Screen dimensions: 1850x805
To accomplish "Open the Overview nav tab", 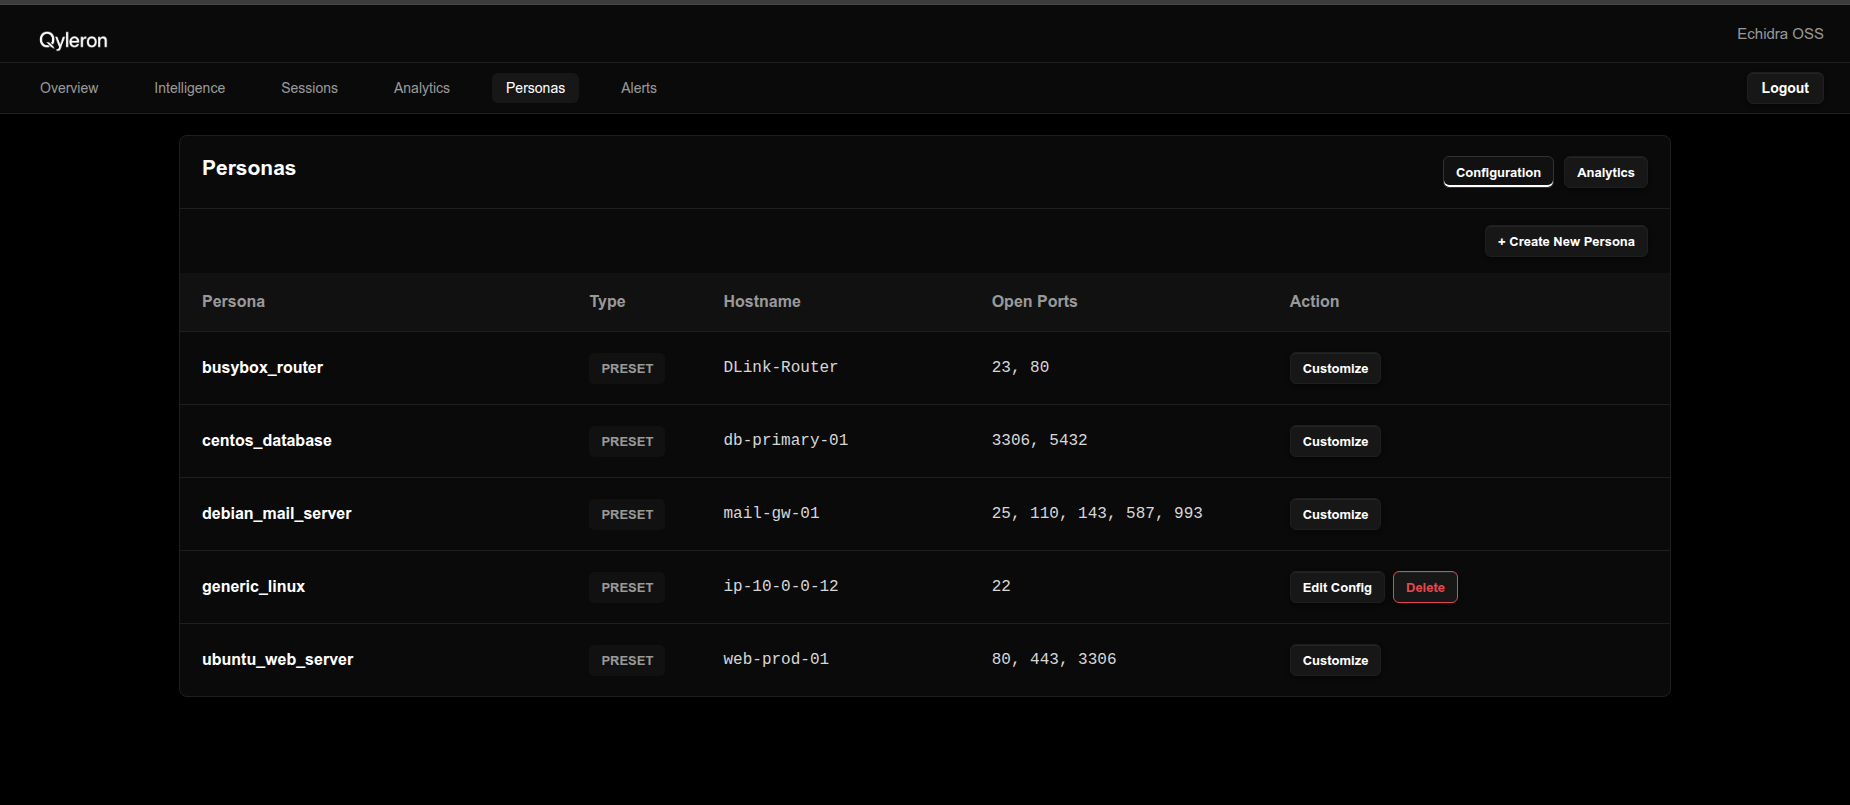I will (x=69, y=88).
